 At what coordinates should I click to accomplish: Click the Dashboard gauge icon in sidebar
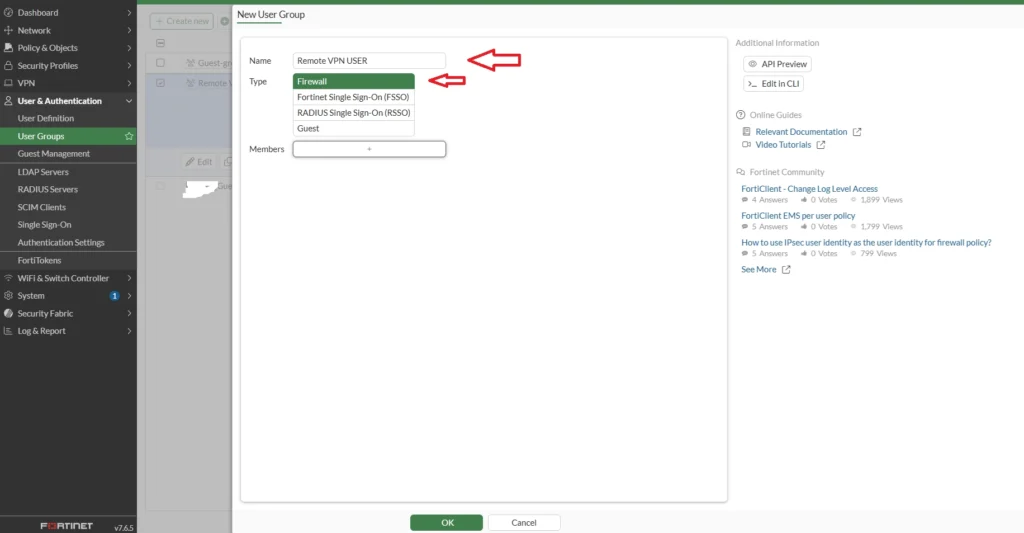8,12
